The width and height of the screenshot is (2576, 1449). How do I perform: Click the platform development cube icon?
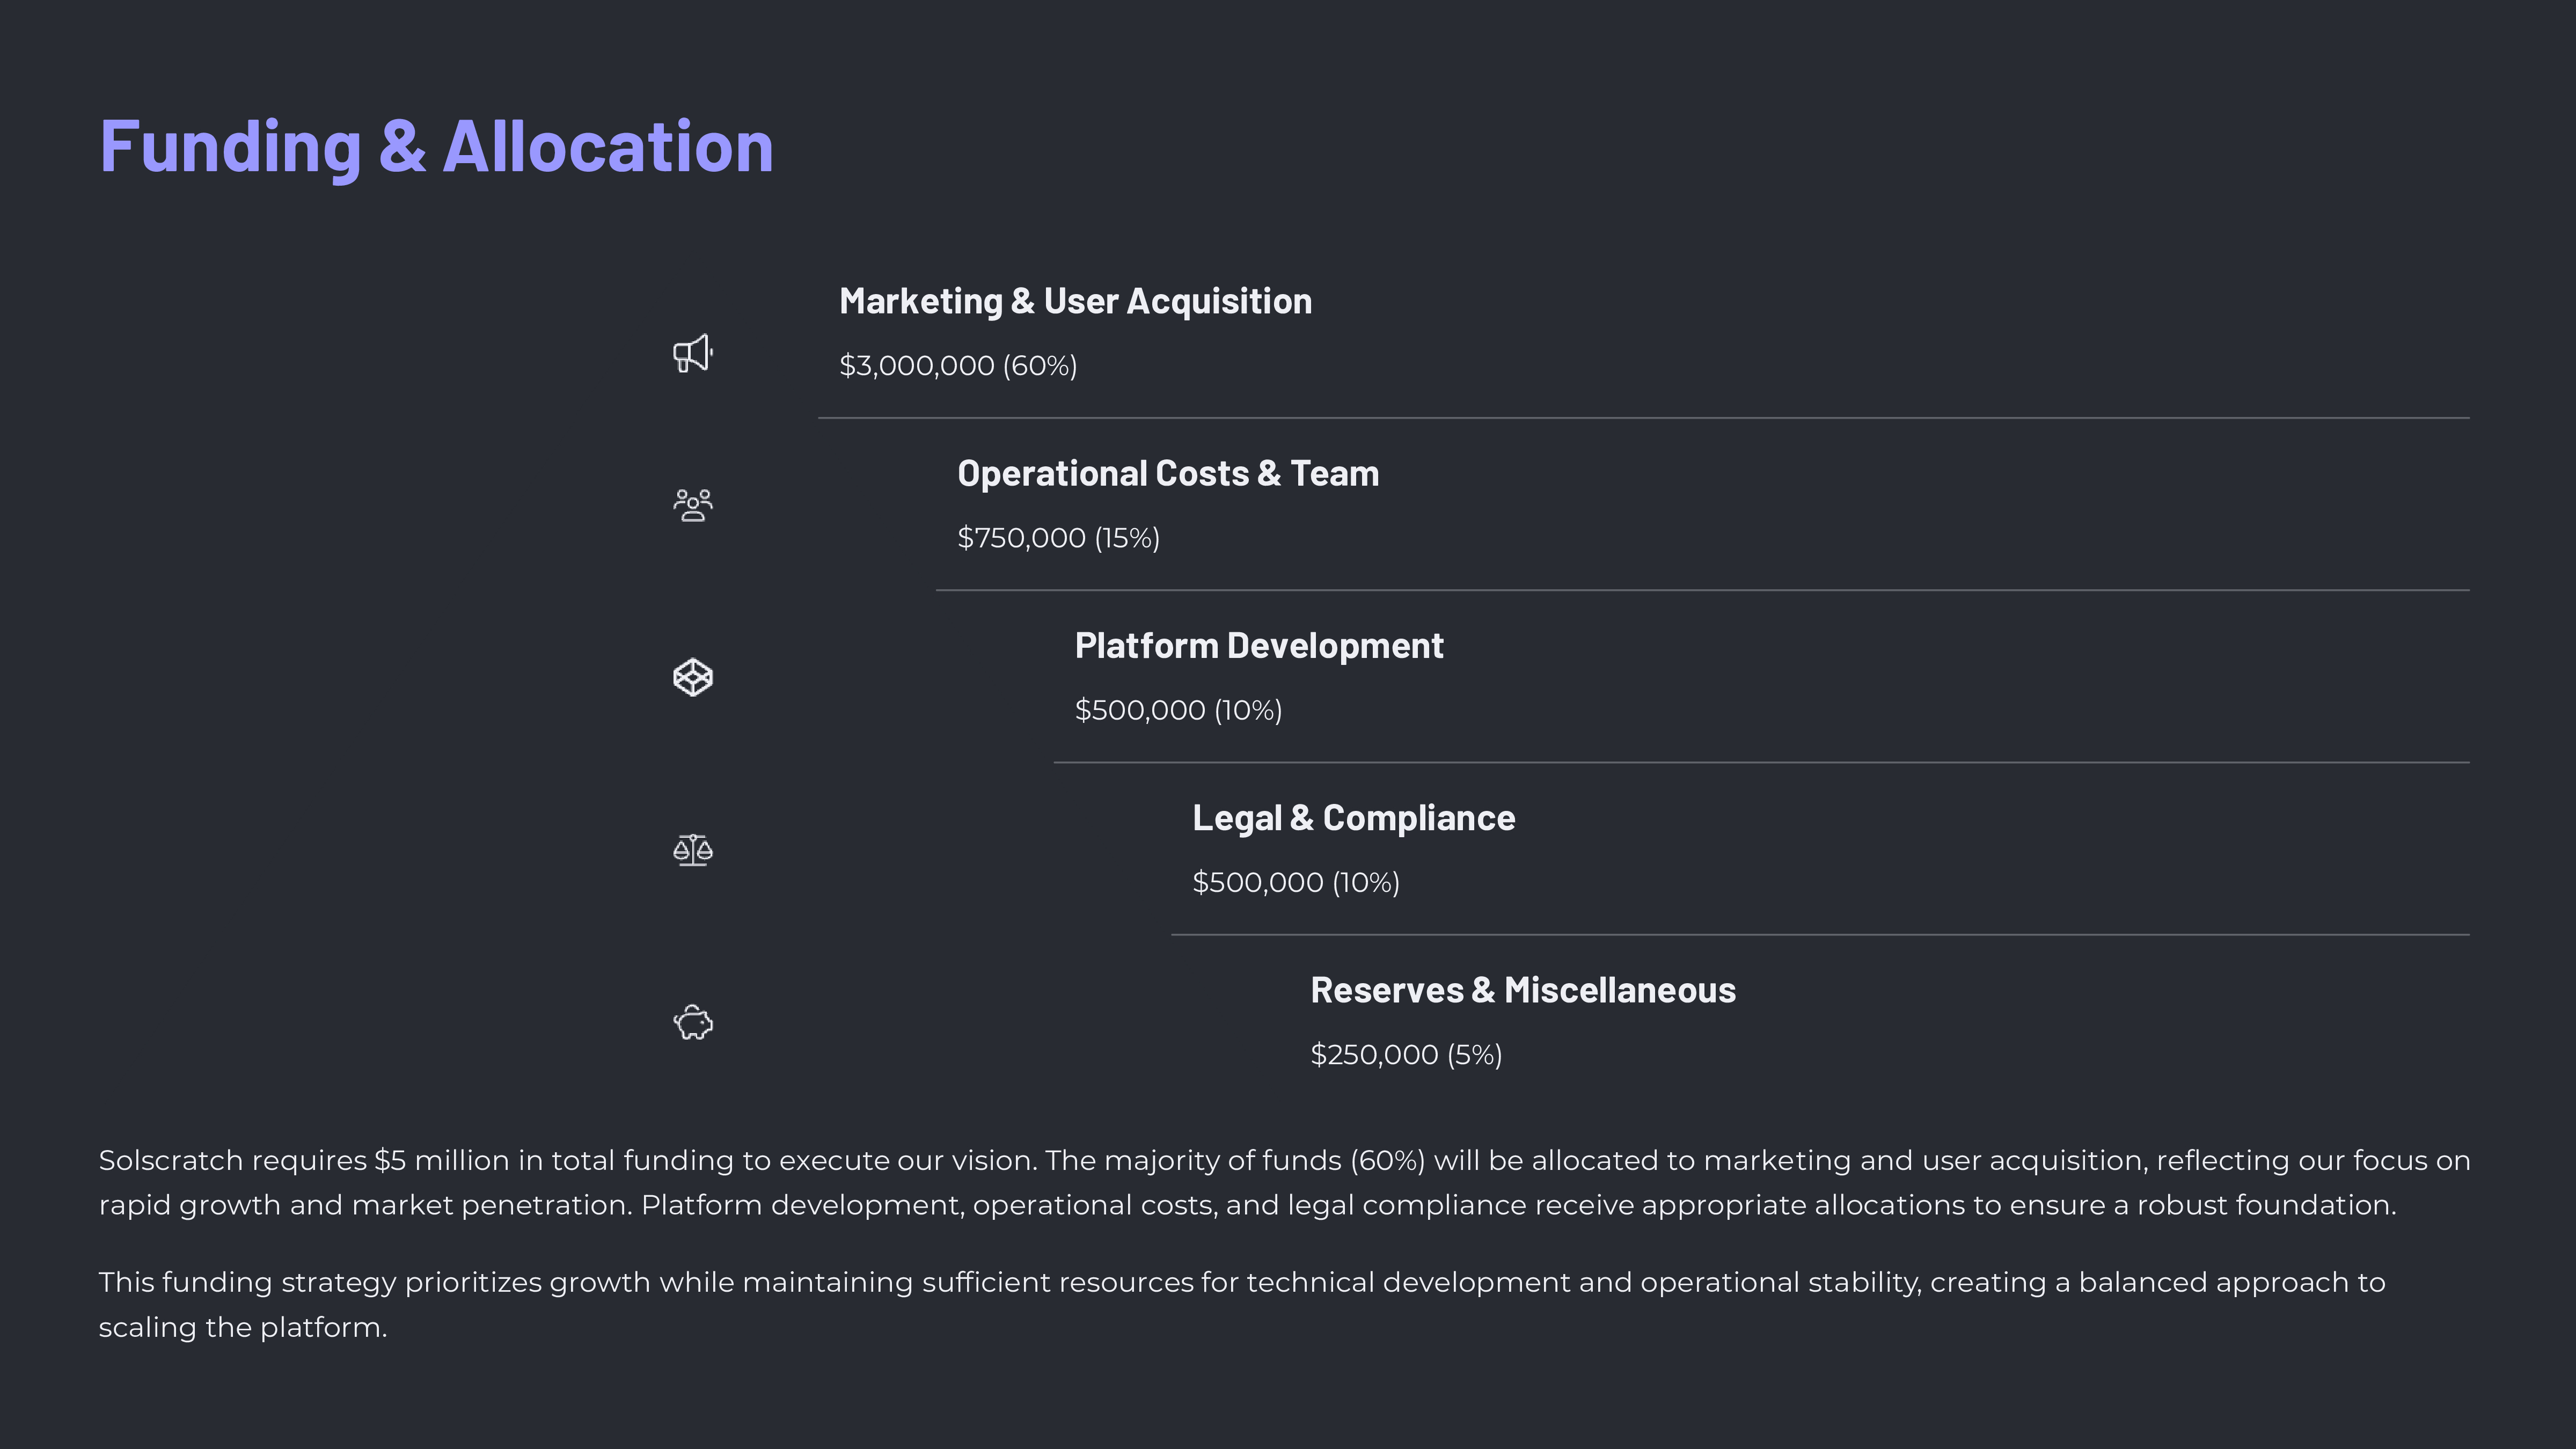coord(692,677)
